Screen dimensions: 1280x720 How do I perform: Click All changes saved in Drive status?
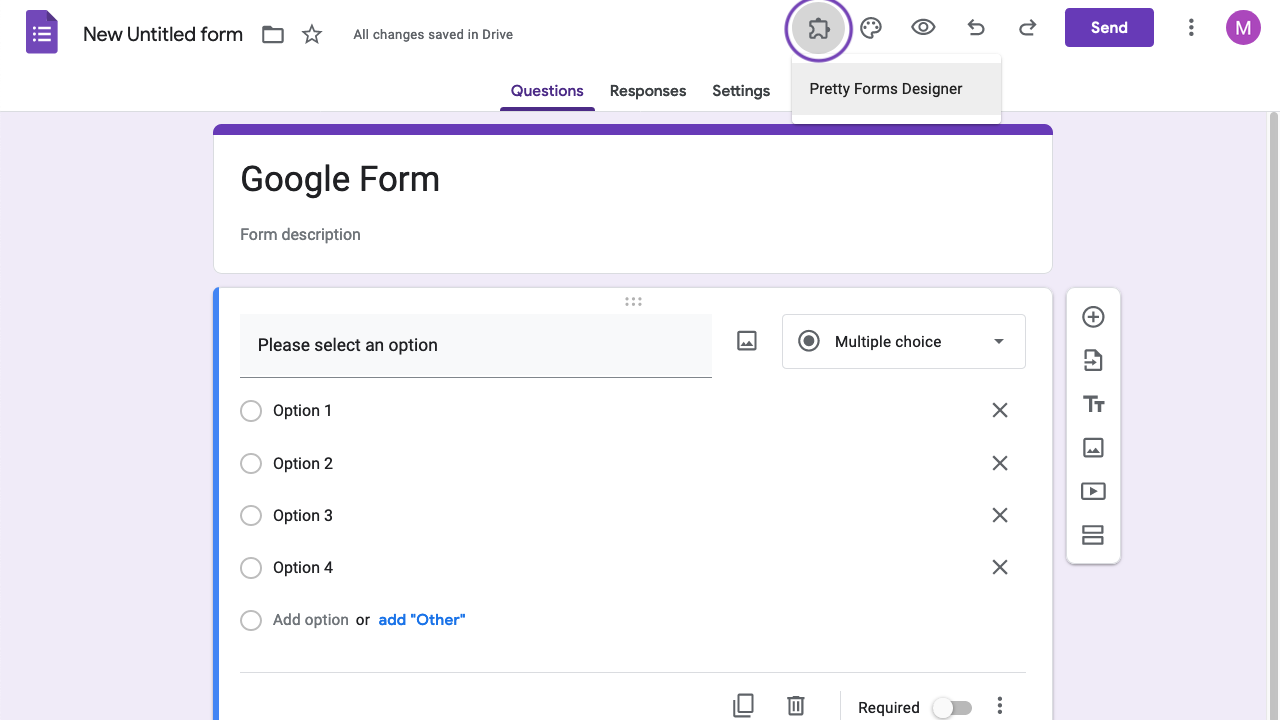point(433,35)
